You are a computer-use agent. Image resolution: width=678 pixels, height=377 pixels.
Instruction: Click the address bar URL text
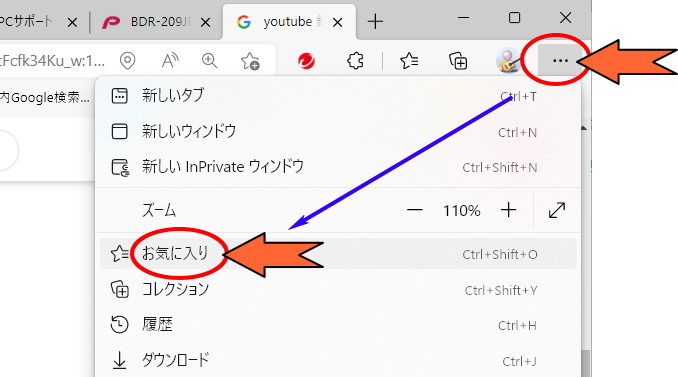pos(52,61)
